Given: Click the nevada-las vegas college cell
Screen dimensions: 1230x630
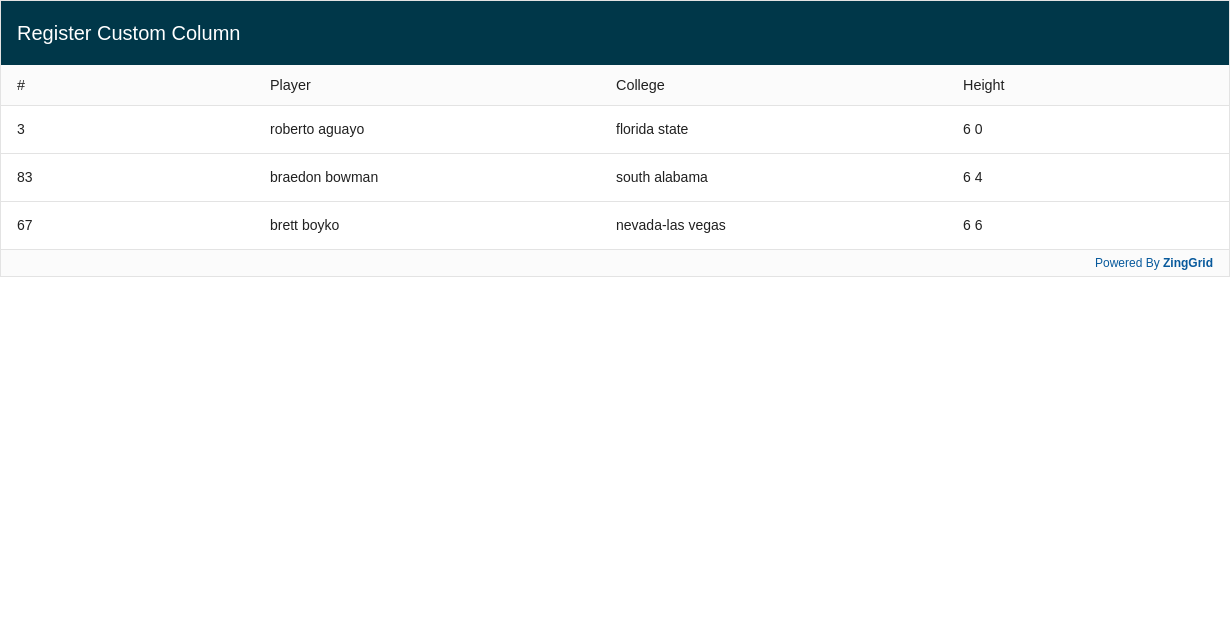Looking at the screenshot, I should coord(670,225).
